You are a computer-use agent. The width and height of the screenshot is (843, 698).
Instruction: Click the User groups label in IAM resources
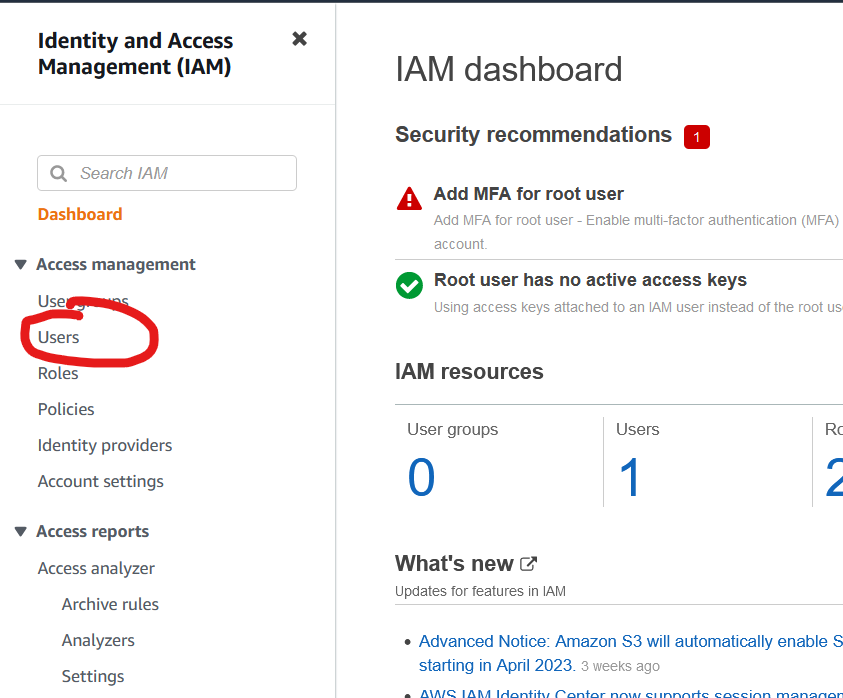pos(453,429)
